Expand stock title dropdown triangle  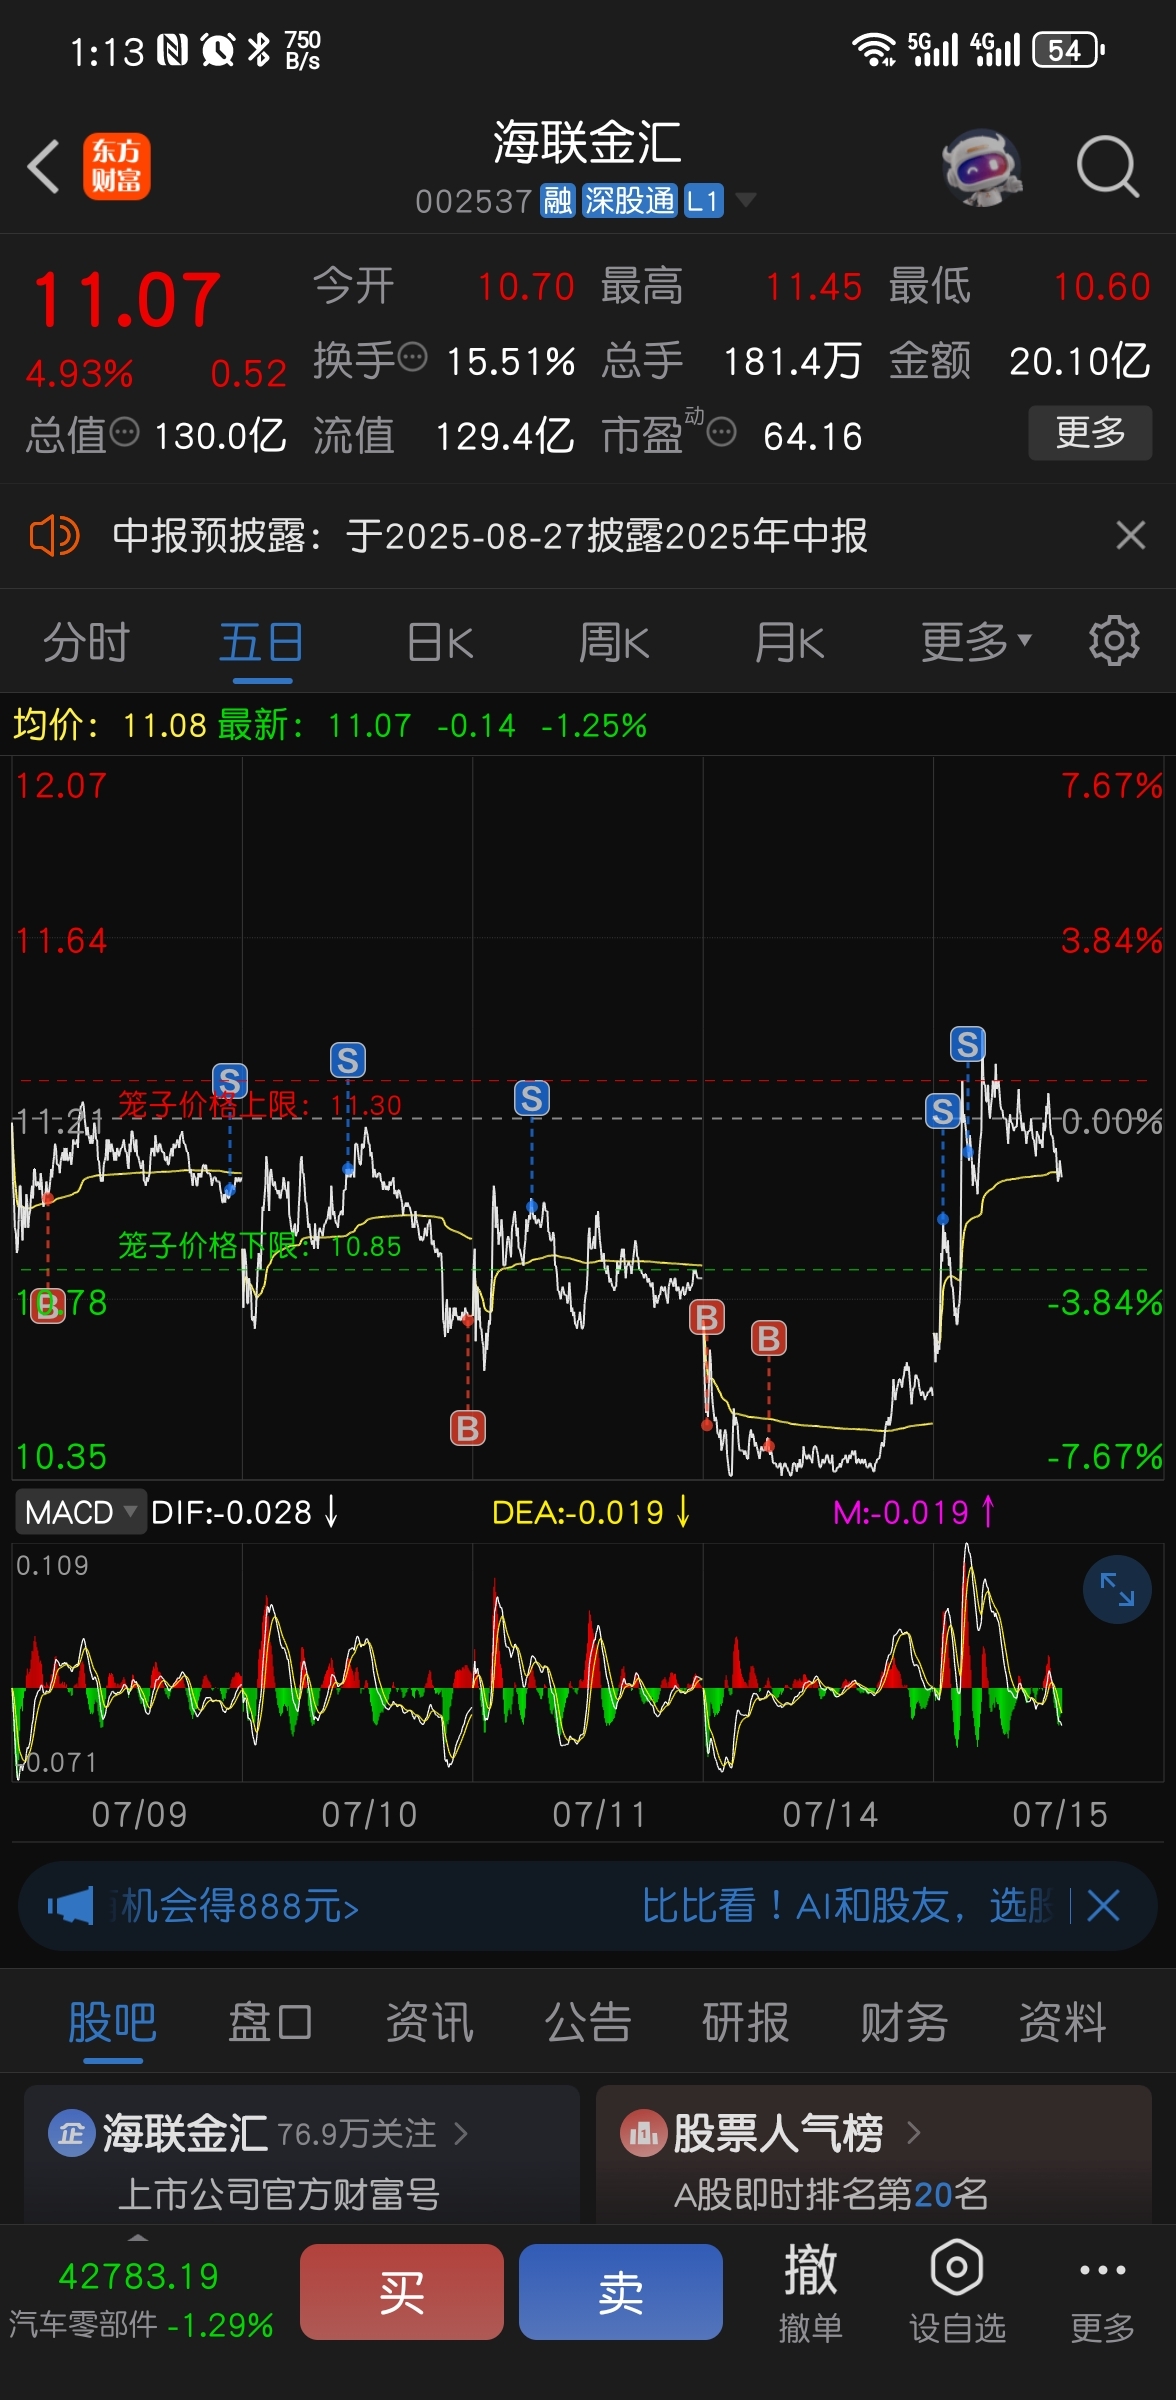pos(745,200)
